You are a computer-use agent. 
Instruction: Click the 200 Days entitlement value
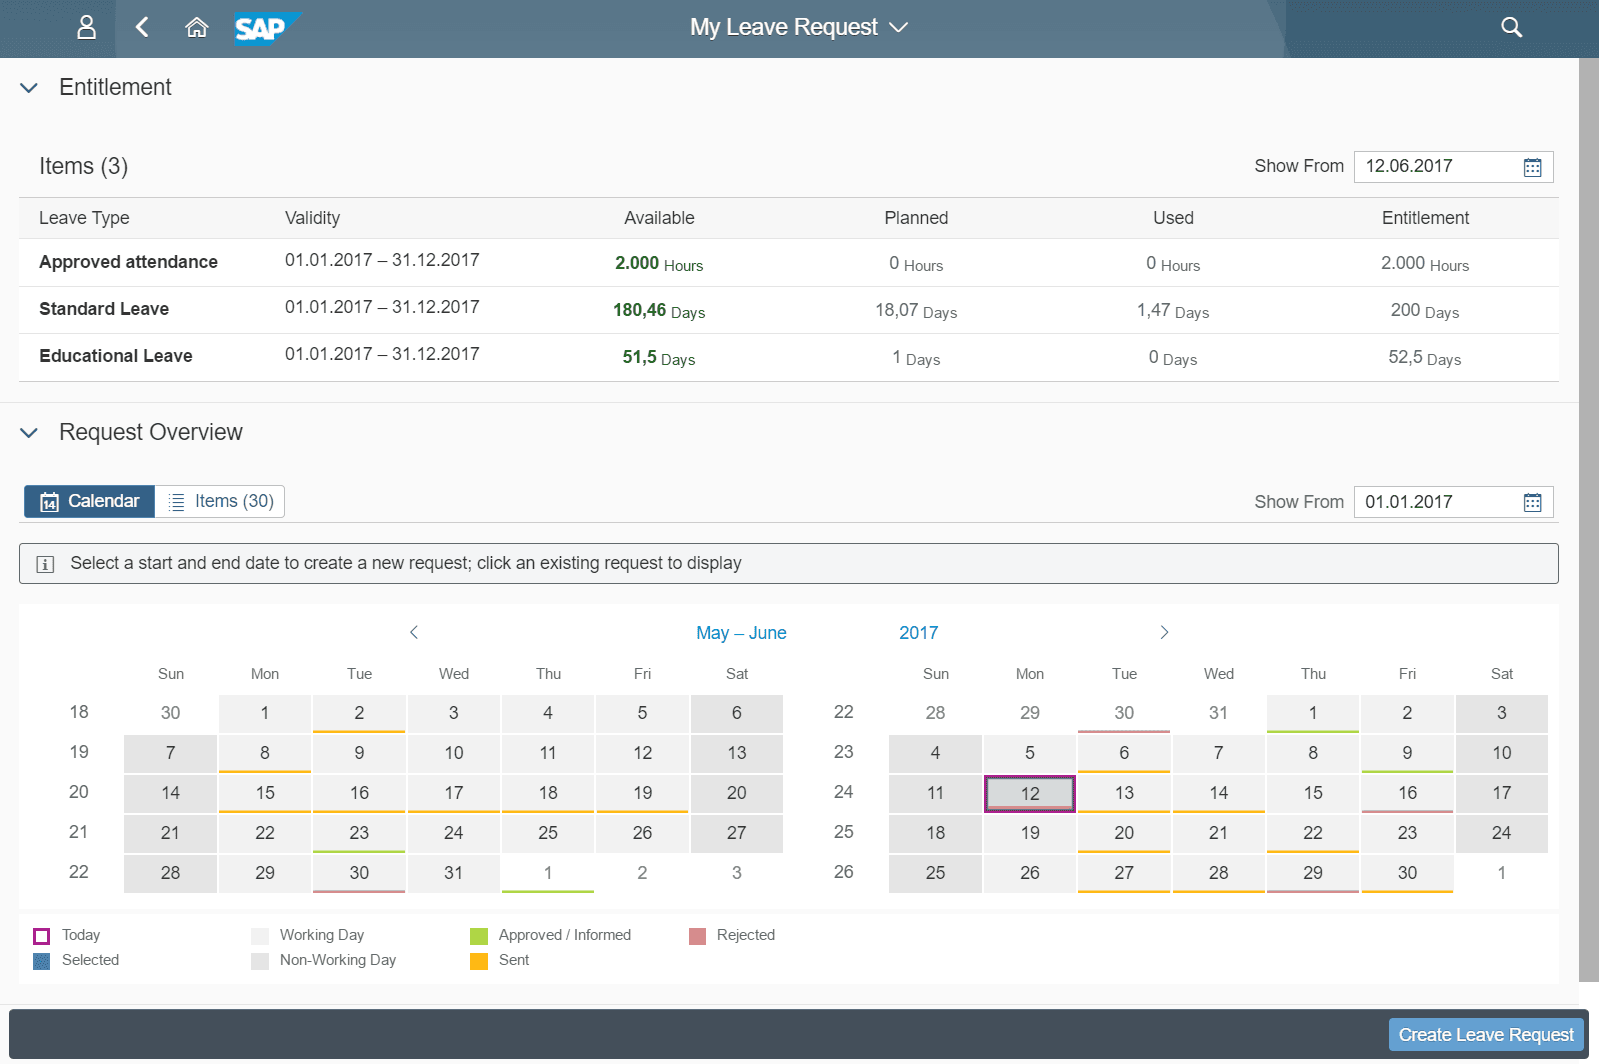click(1425, 311)
